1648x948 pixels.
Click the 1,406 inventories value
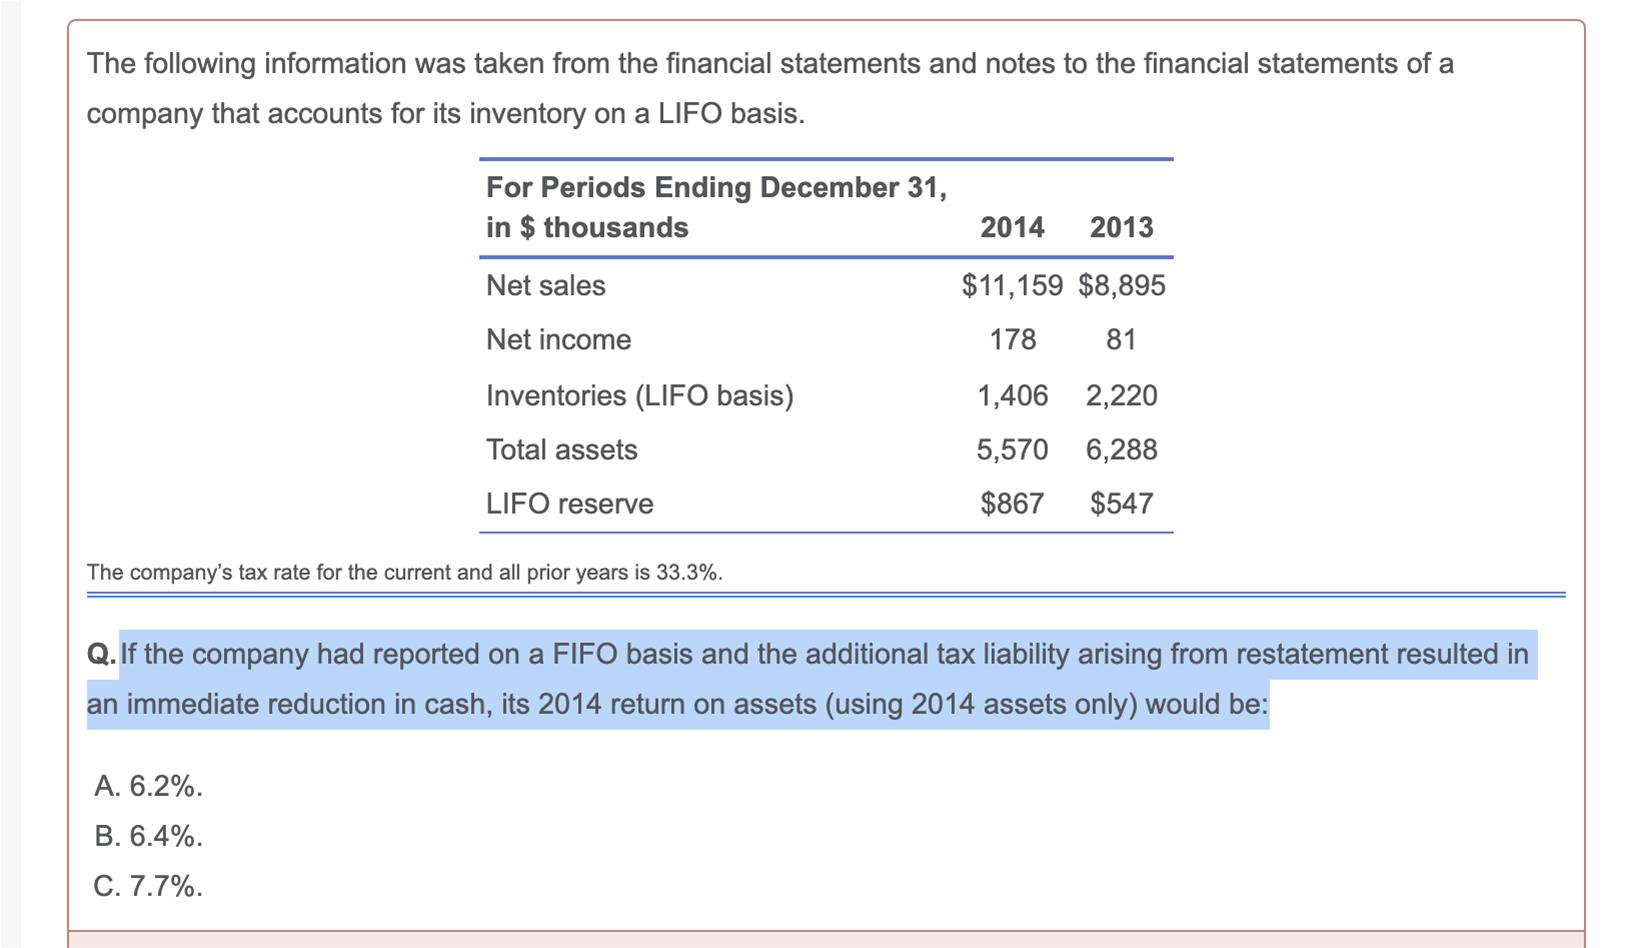1012,396
